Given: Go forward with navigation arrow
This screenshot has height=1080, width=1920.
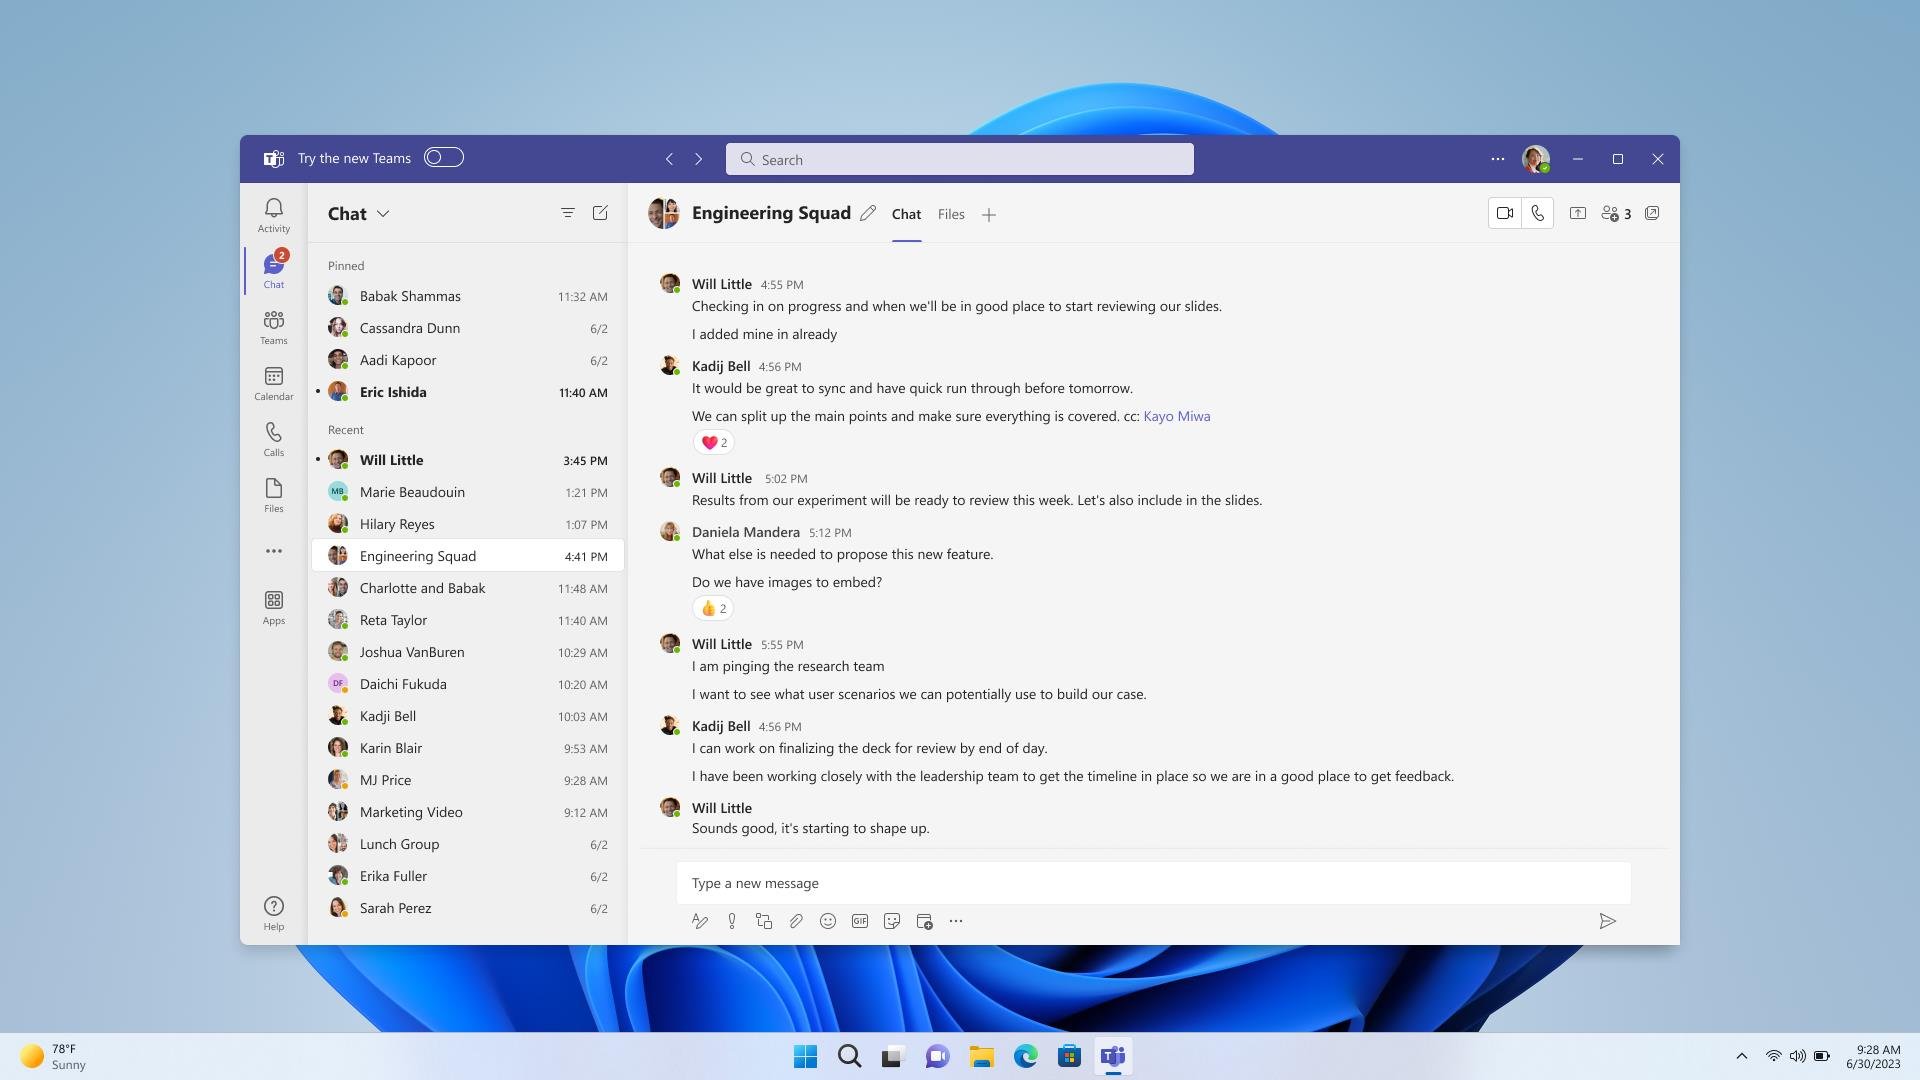Looking at the screenshot, I should point(698,159).
